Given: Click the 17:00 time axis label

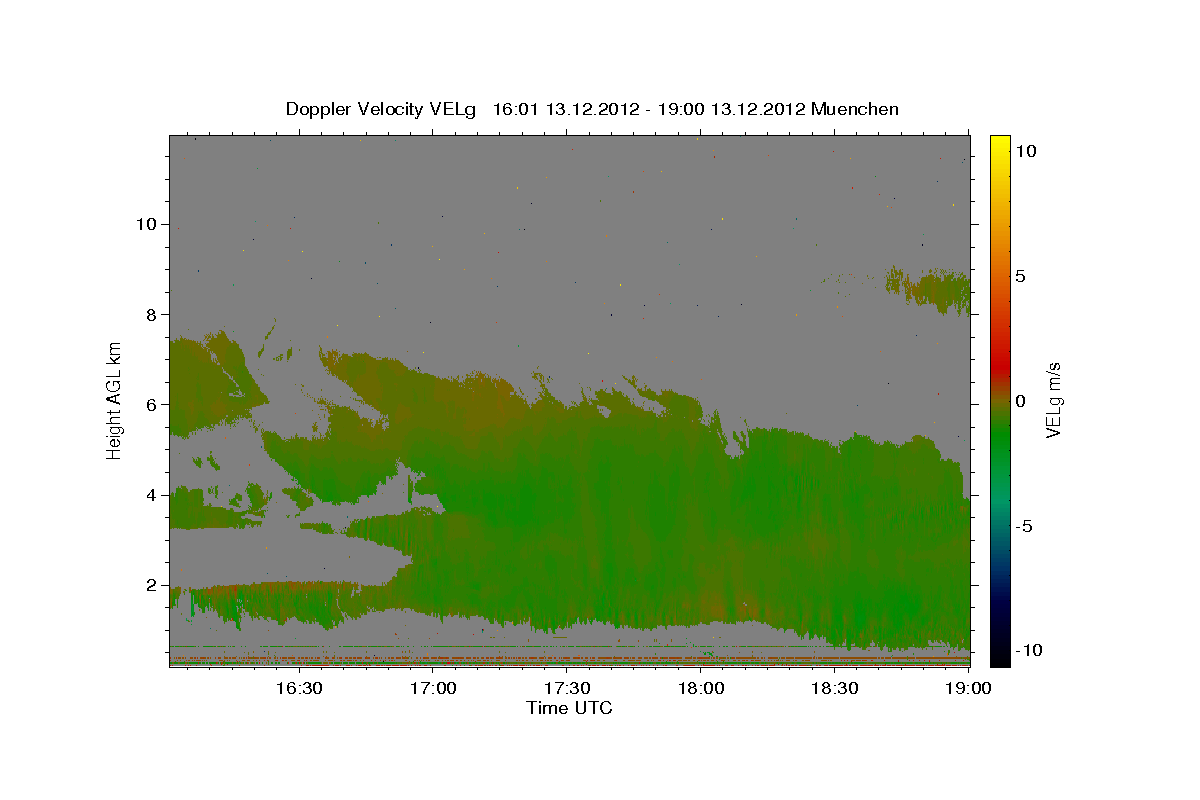Looking at the screenshot, I should coord(433,688).
